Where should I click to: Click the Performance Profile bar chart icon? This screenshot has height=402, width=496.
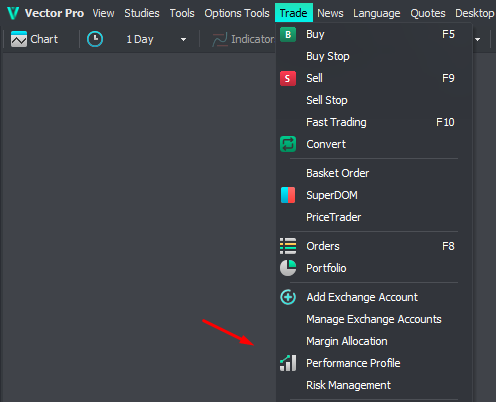click(x=288, y=363)
